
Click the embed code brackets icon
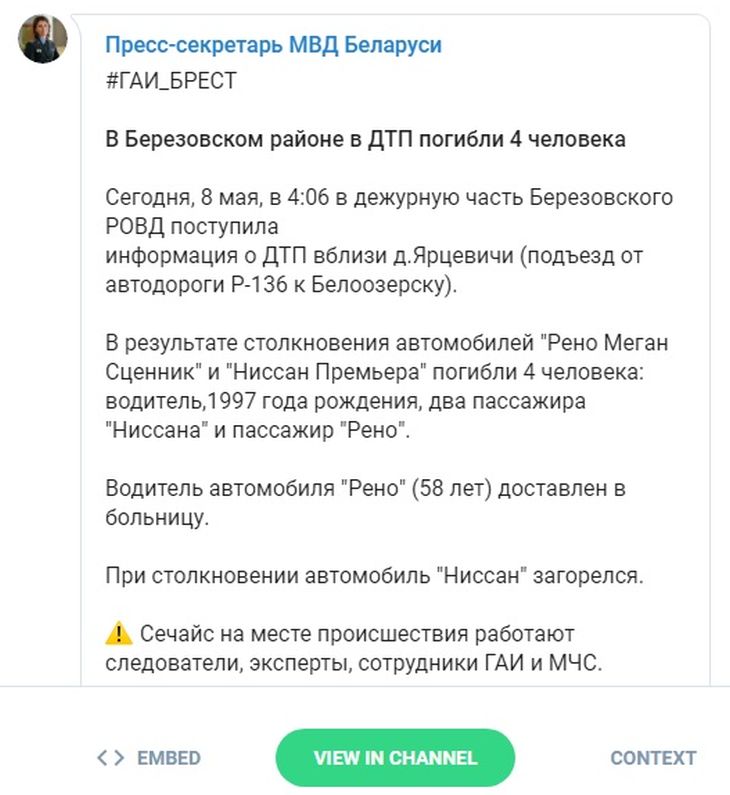coord(110,758)
